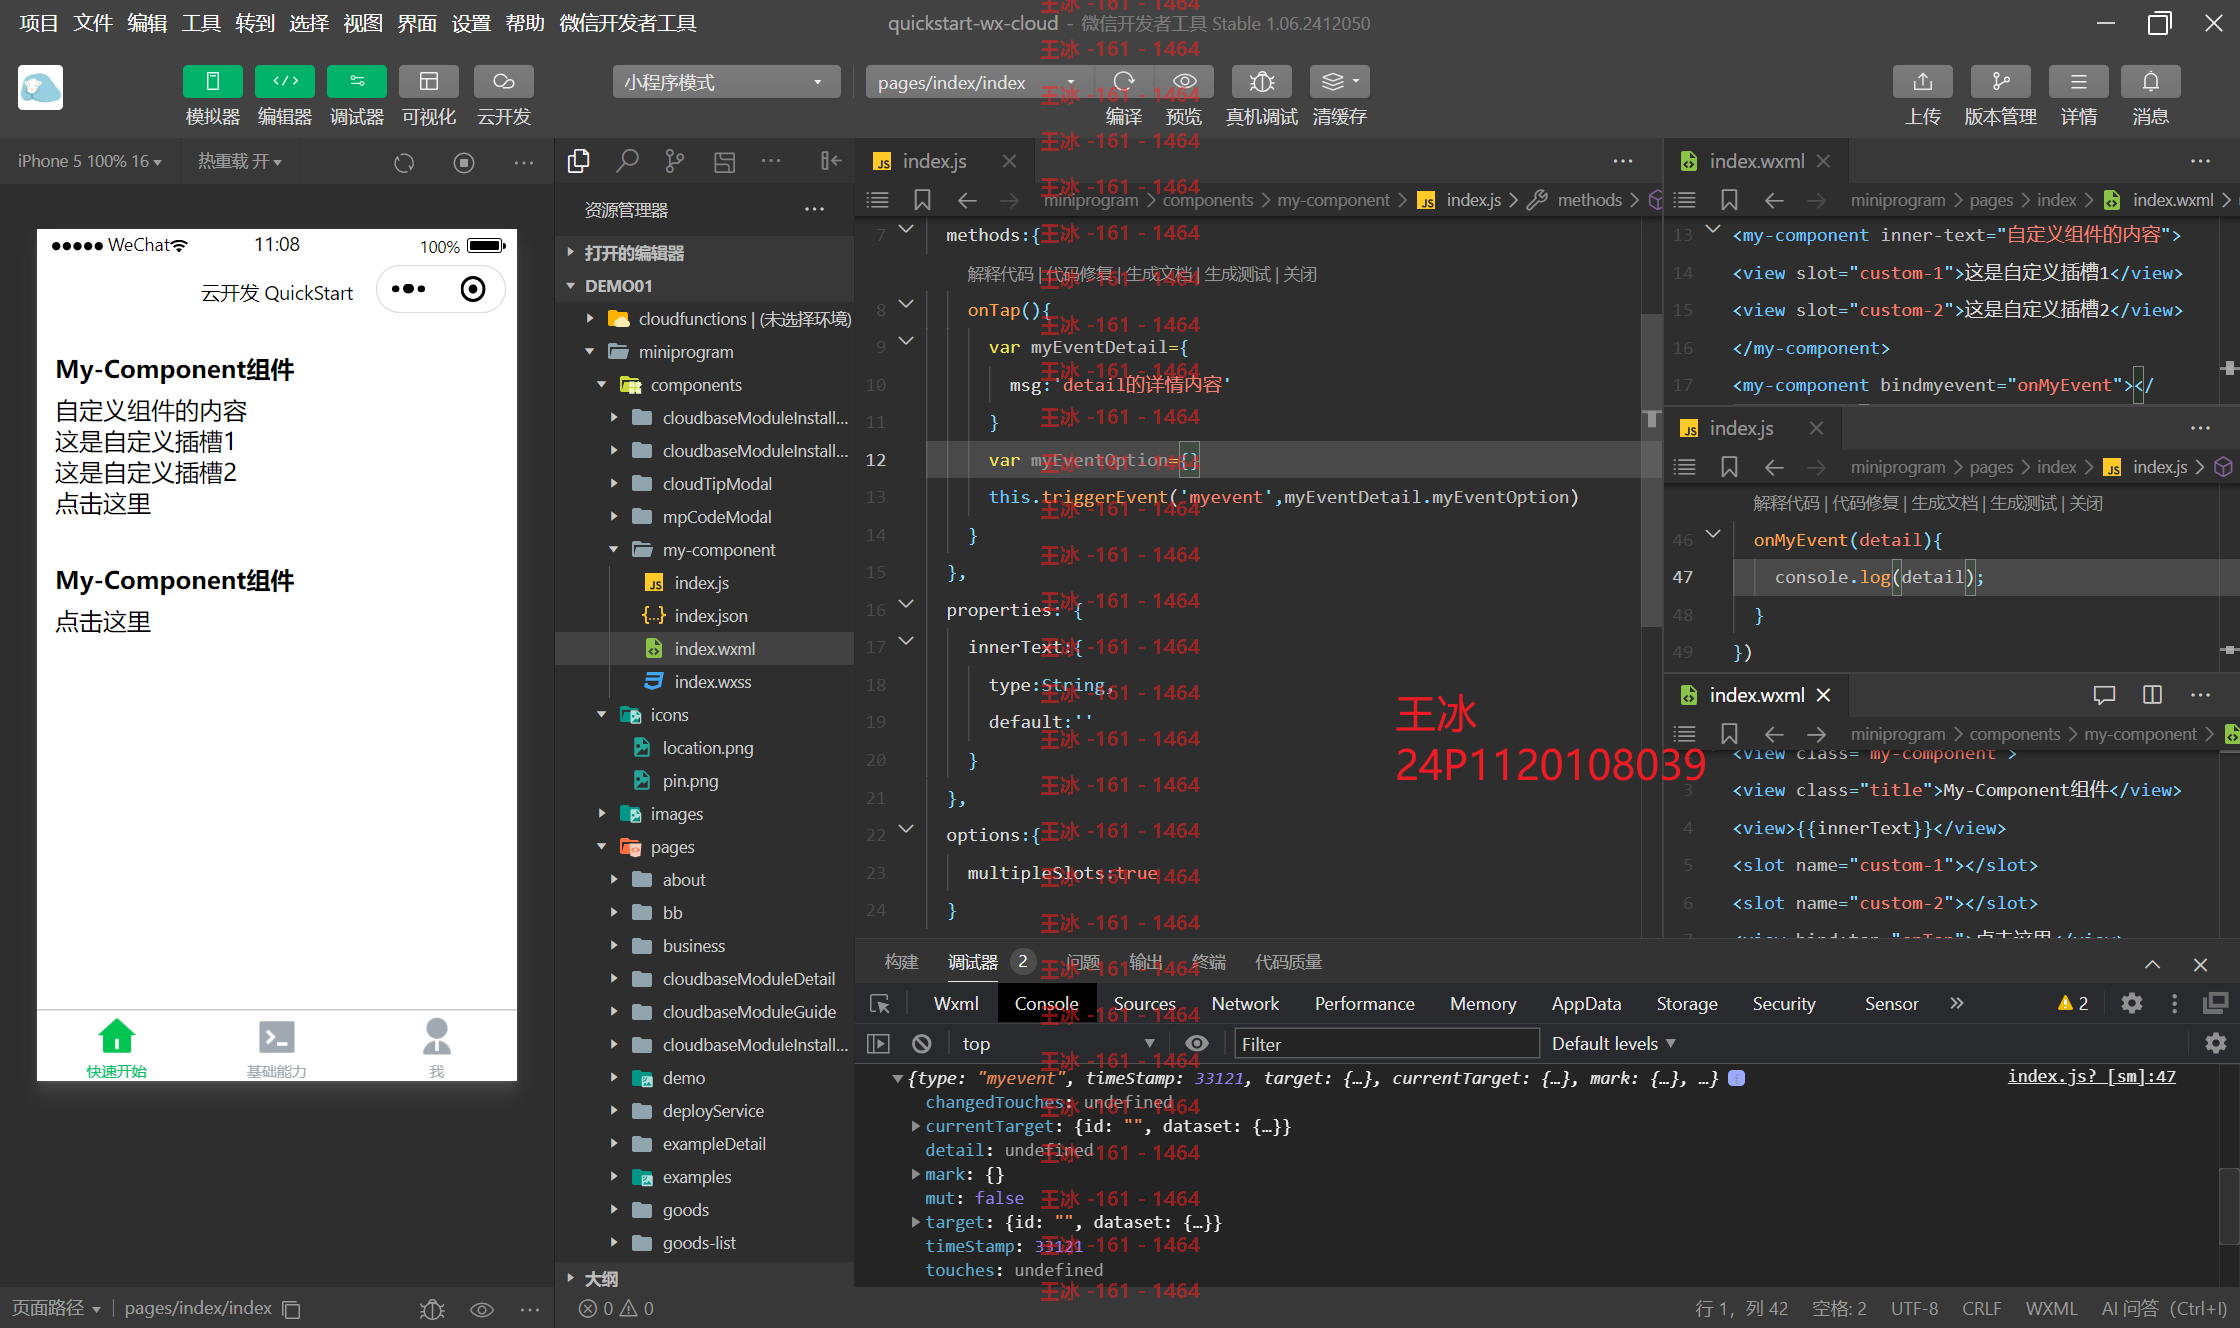
Task: Toggle the editor panel button
Action: [285, 82]
